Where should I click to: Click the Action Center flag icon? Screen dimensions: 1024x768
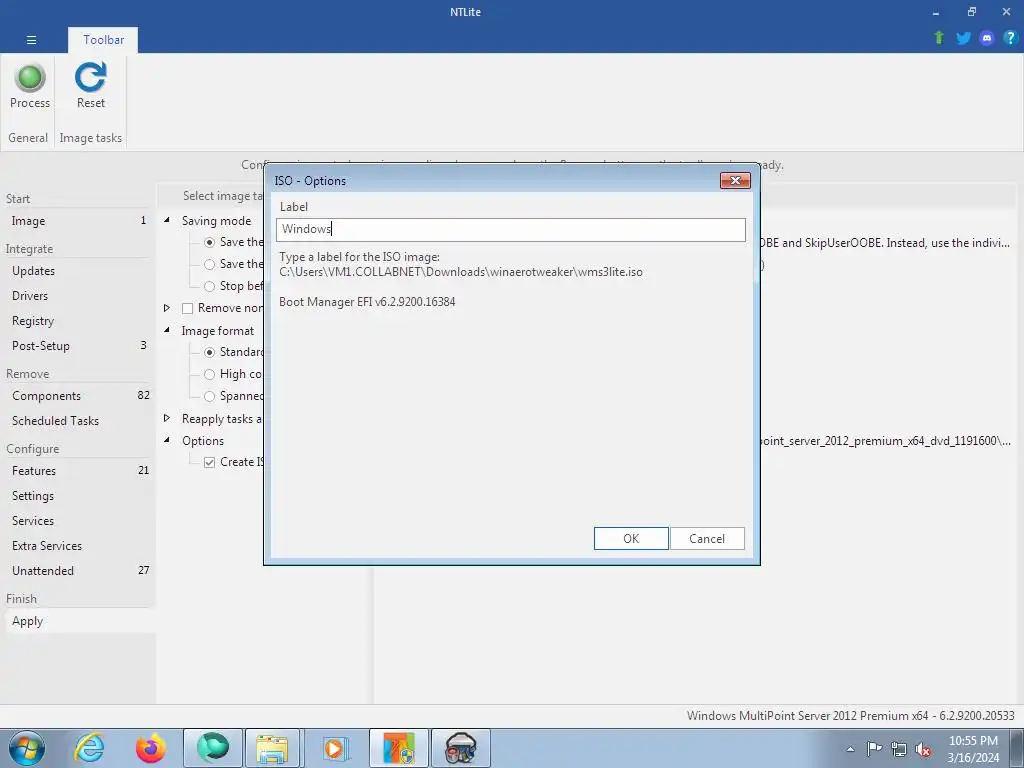click(x=874, y=749)
